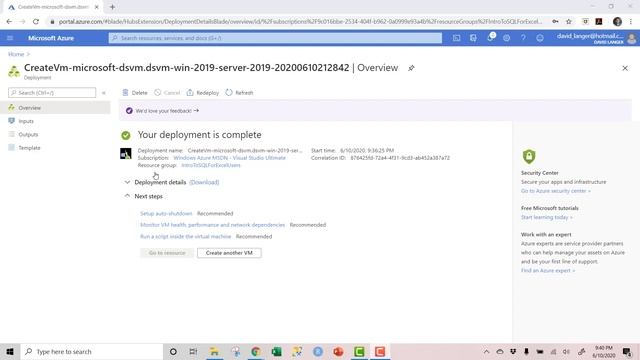Open Excel from taskbar

point(277,351)
